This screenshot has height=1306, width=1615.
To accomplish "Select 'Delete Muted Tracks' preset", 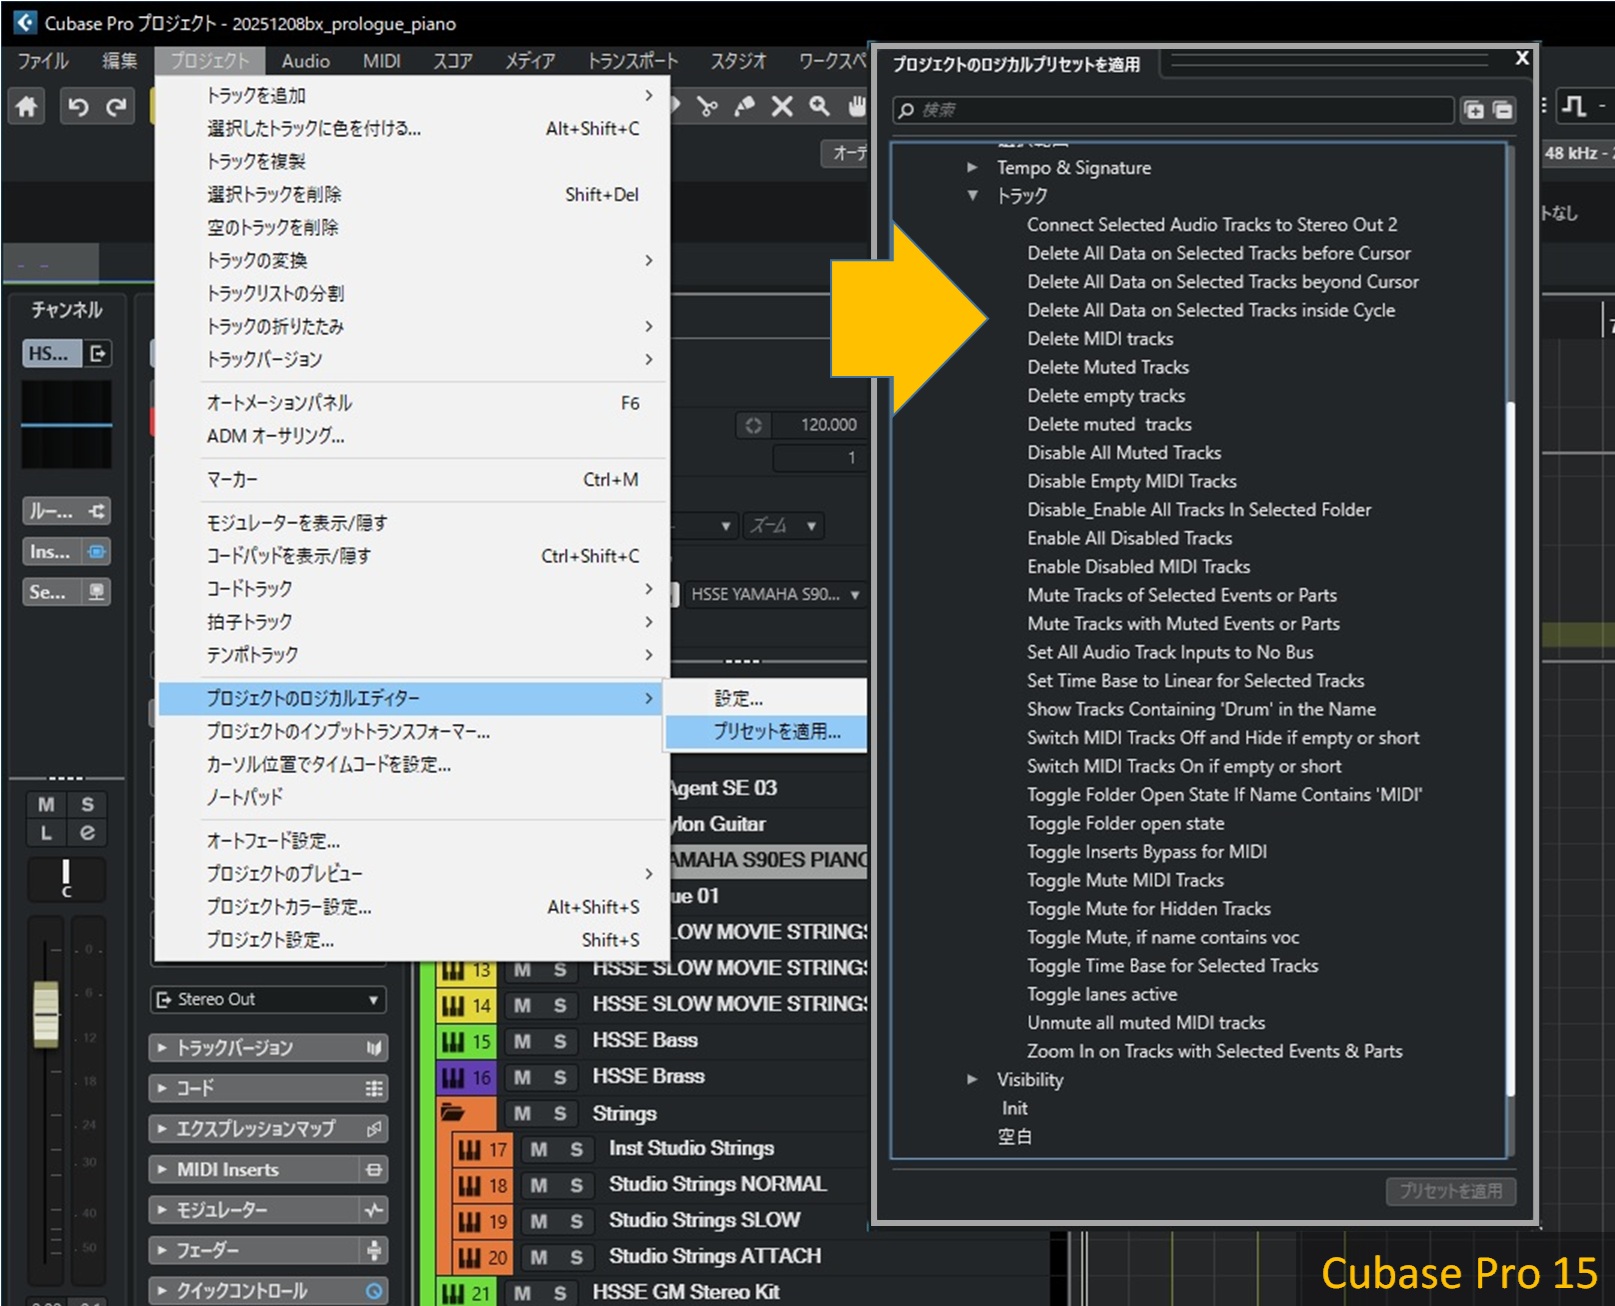I will (x=1108, y=367).
